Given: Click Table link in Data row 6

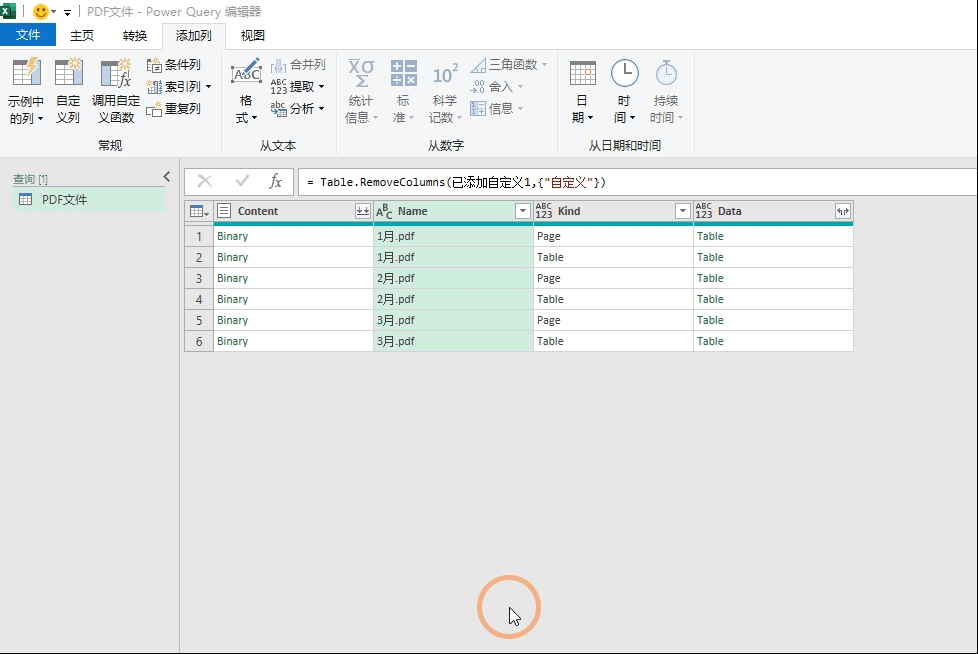Looking at the screenshot, I should click(x=710, y=341).
